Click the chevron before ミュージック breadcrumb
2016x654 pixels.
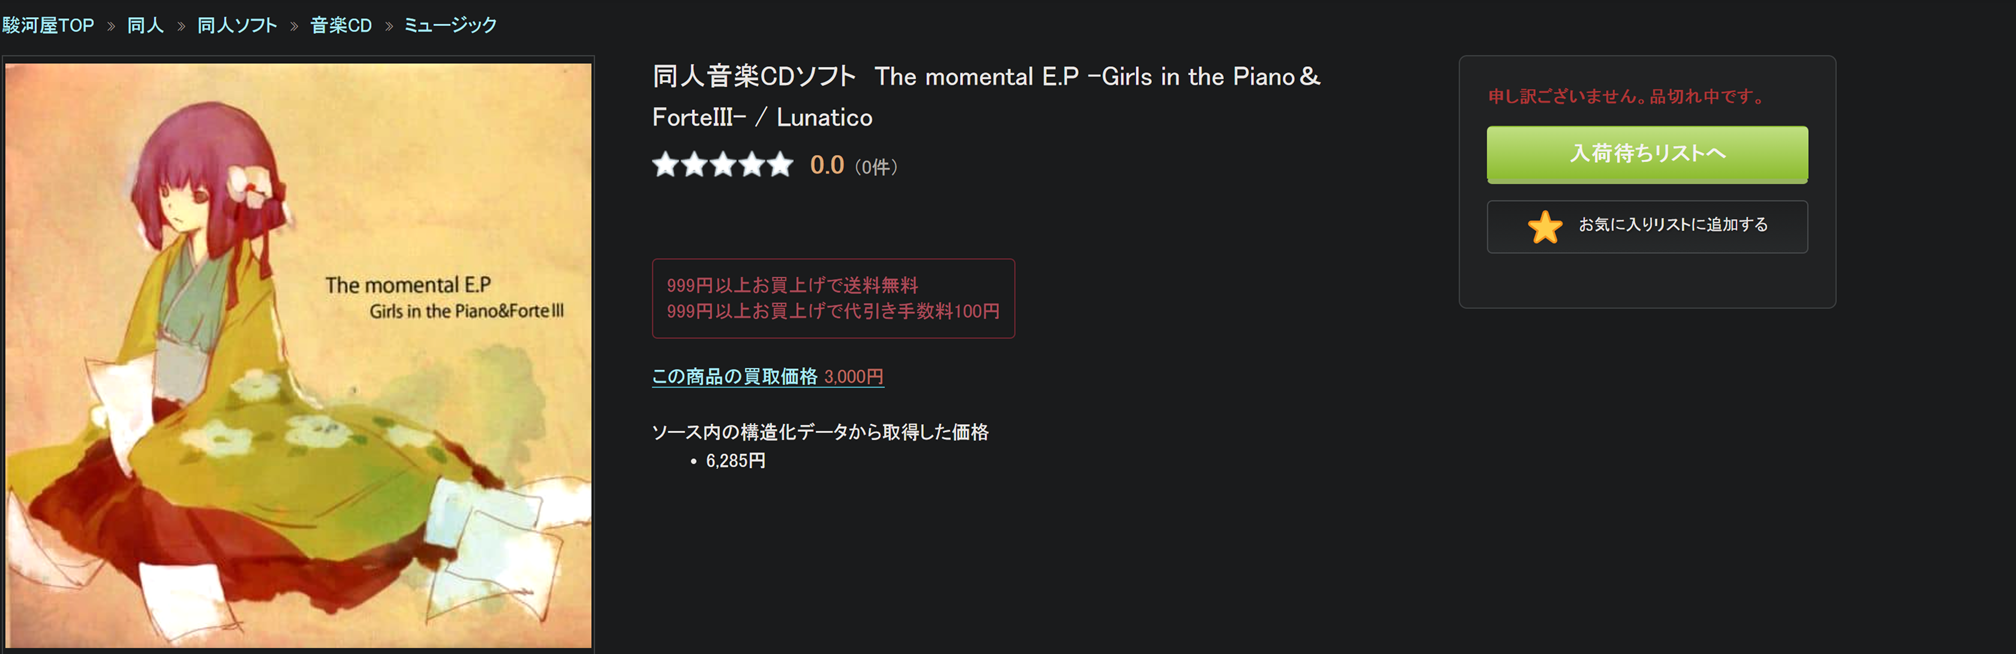[x=389, y=26]
